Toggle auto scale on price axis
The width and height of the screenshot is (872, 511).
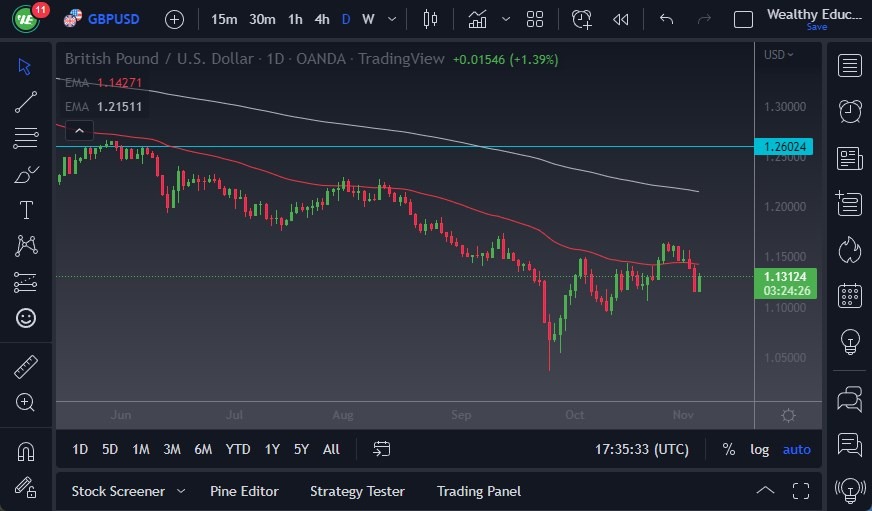797,449
